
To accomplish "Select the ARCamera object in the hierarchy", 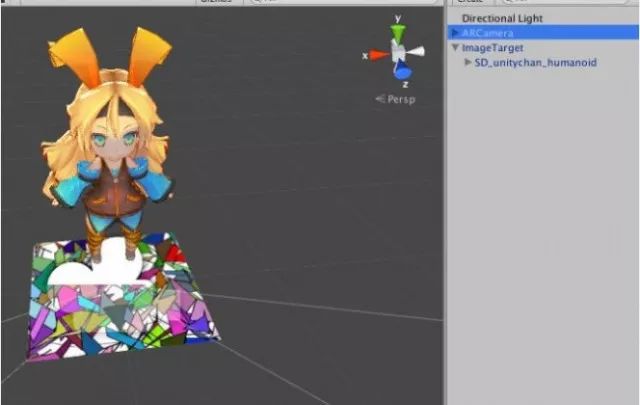I will tap(488, 33).
